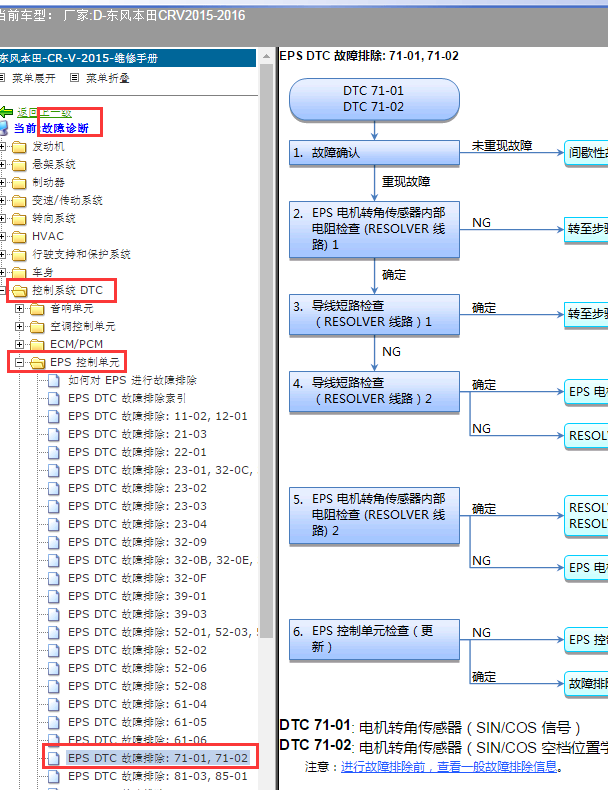The width and height of the screenshot is (608, 790).
Task: Click the 车身 folder icon
Action: tap(19, 273)
